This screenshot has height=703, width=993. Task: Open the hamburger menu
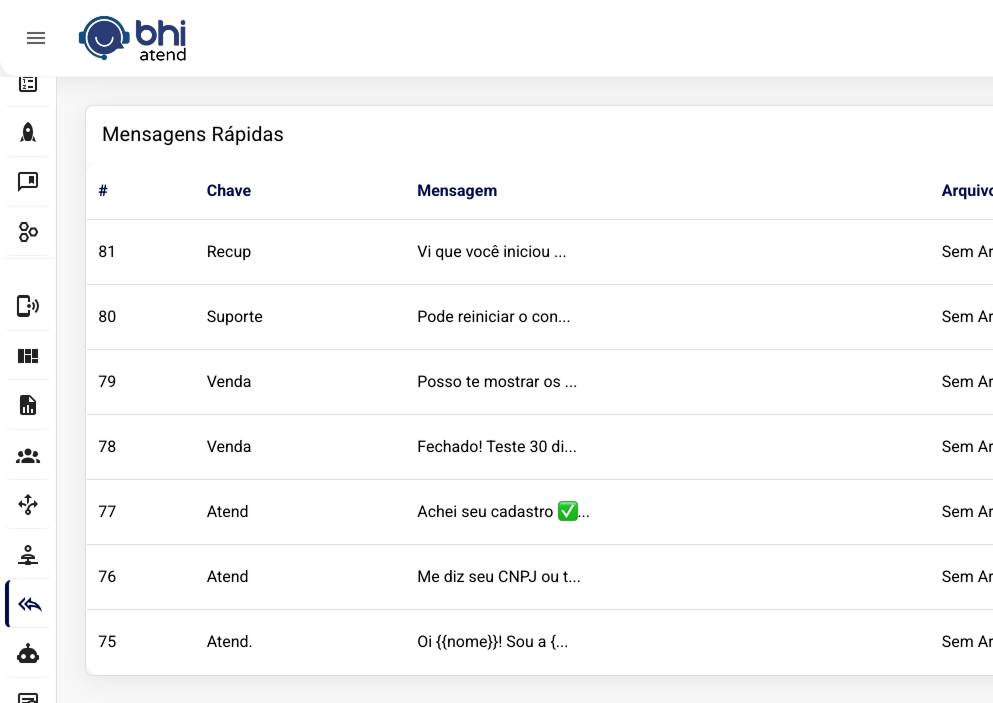point(36,38)
